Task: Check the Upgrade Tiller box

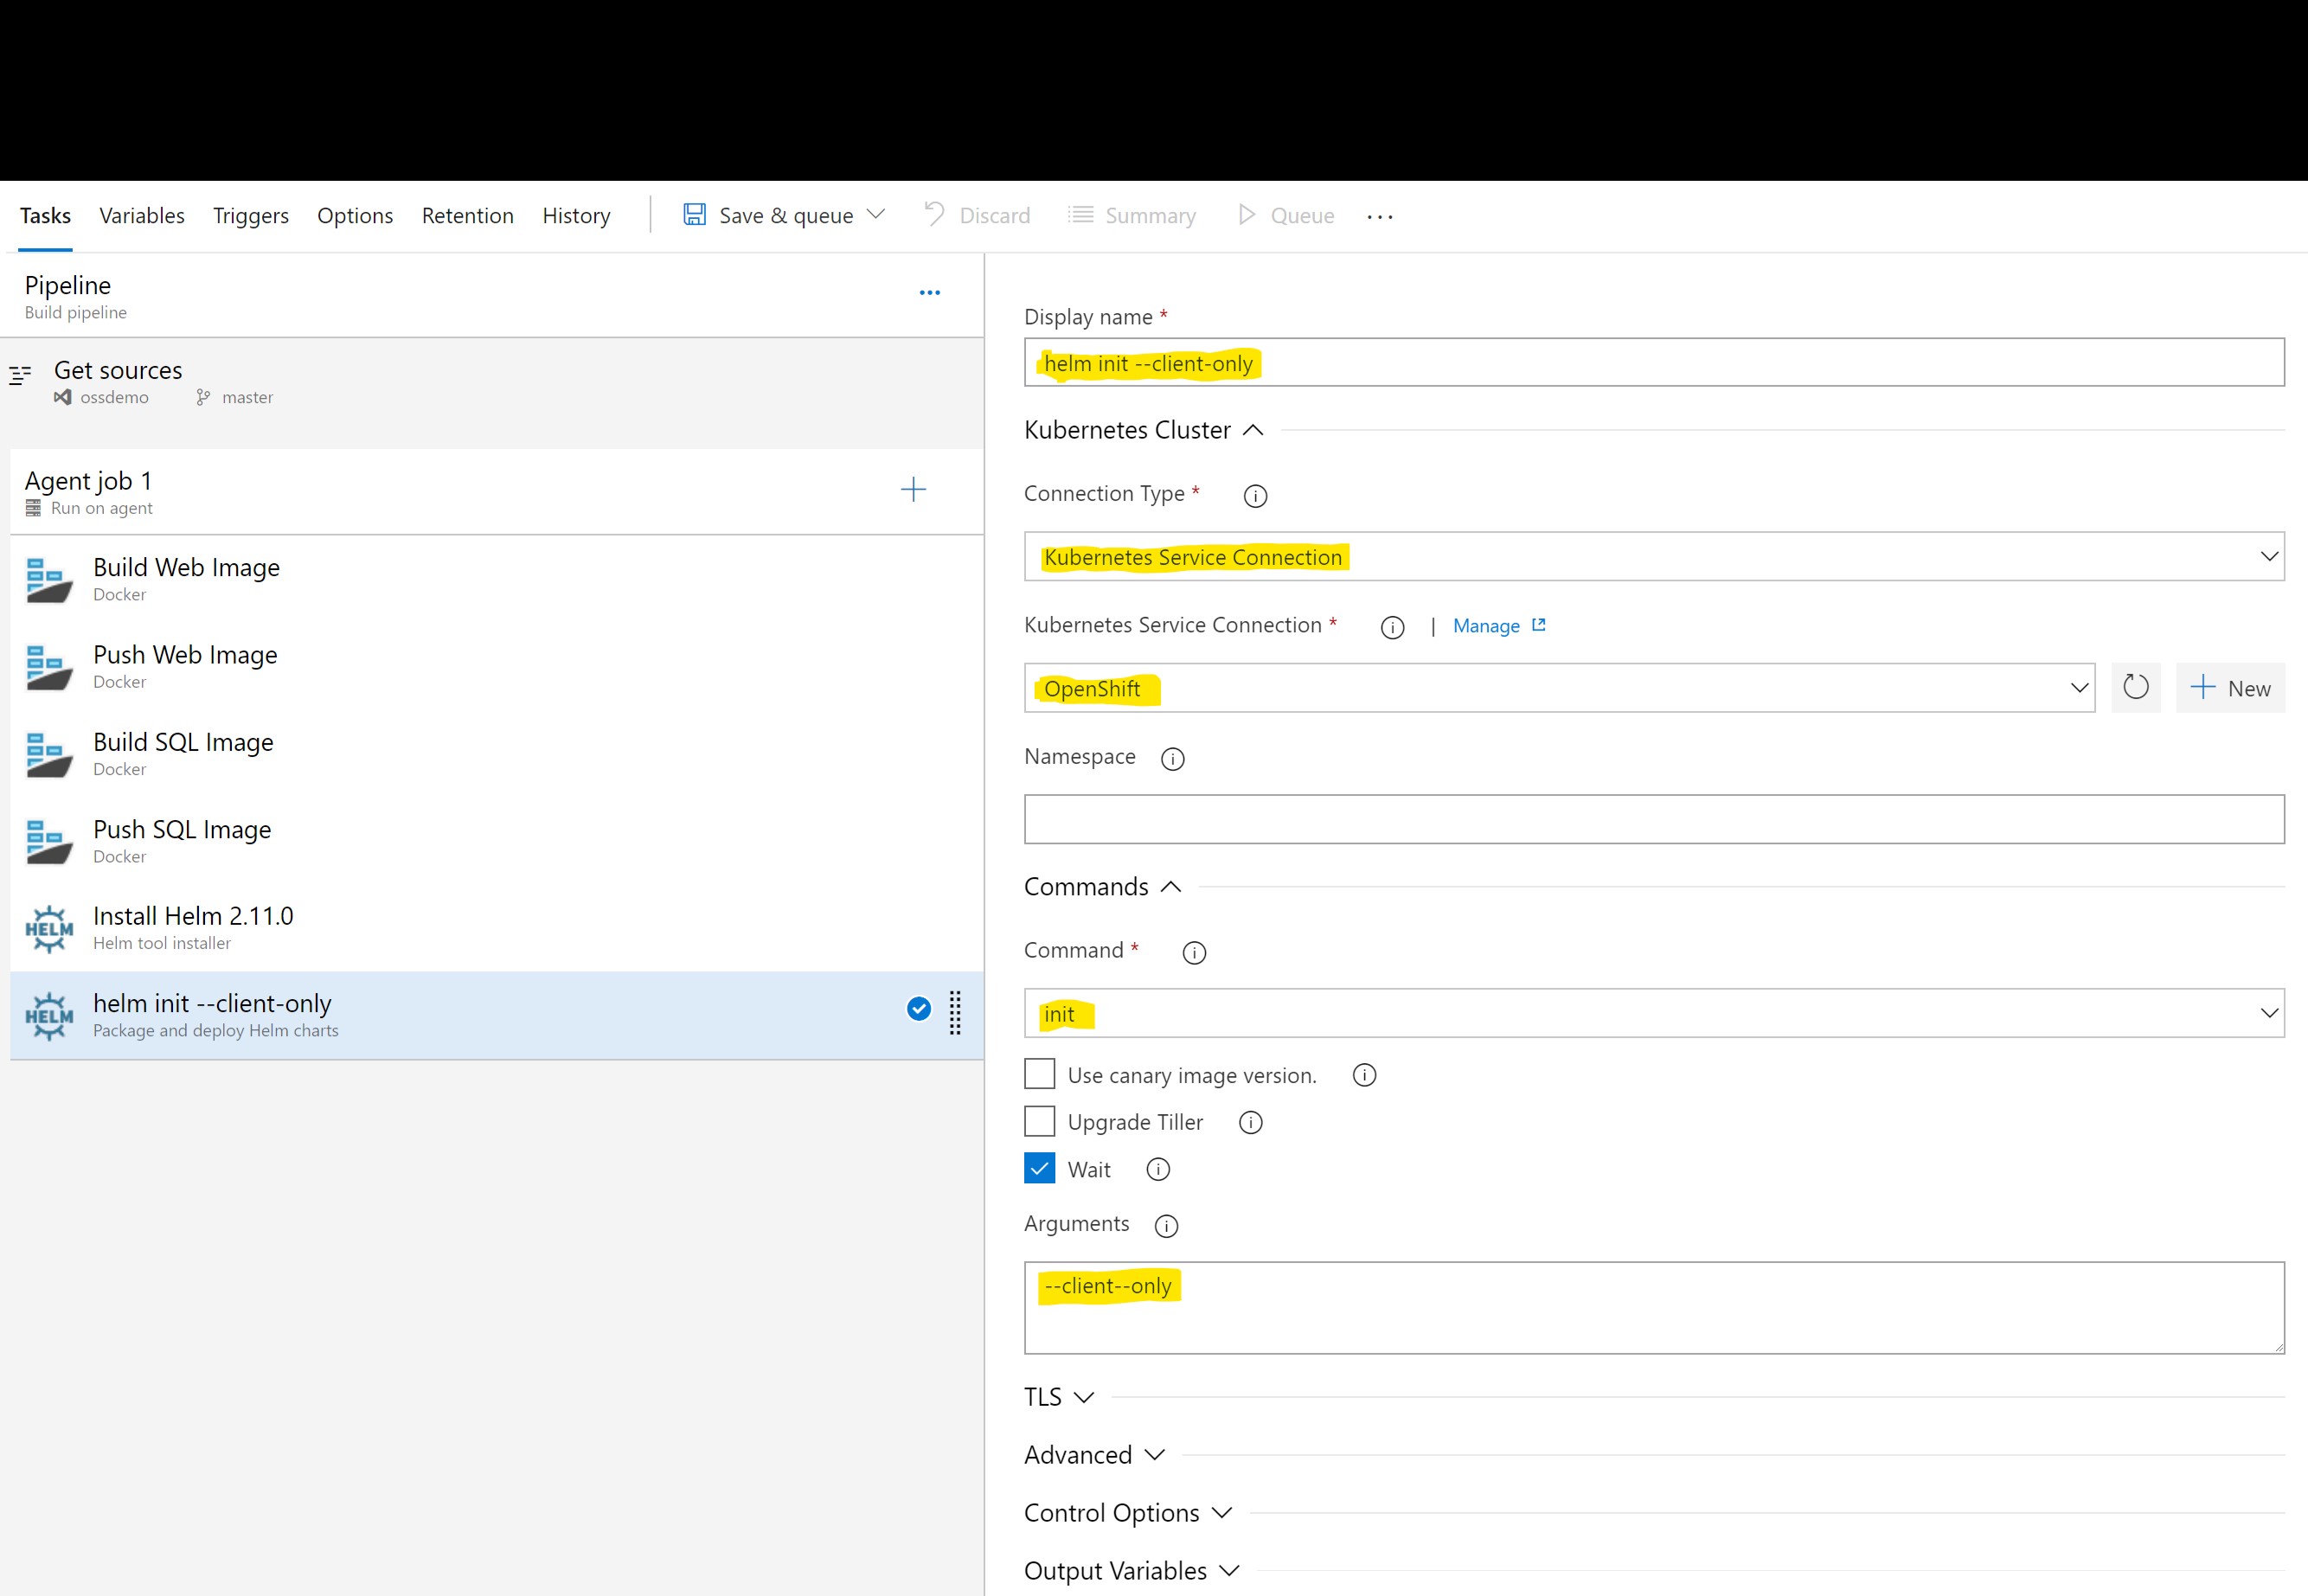Action: (x=1040, y=1122)
